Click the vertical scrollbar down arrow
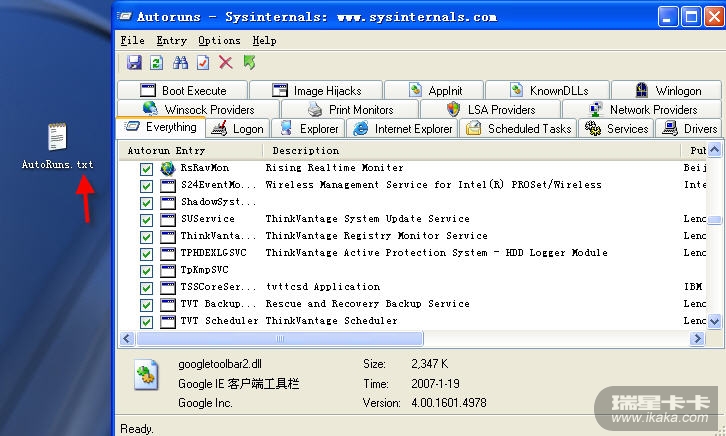726x436 pixels. 714,321
